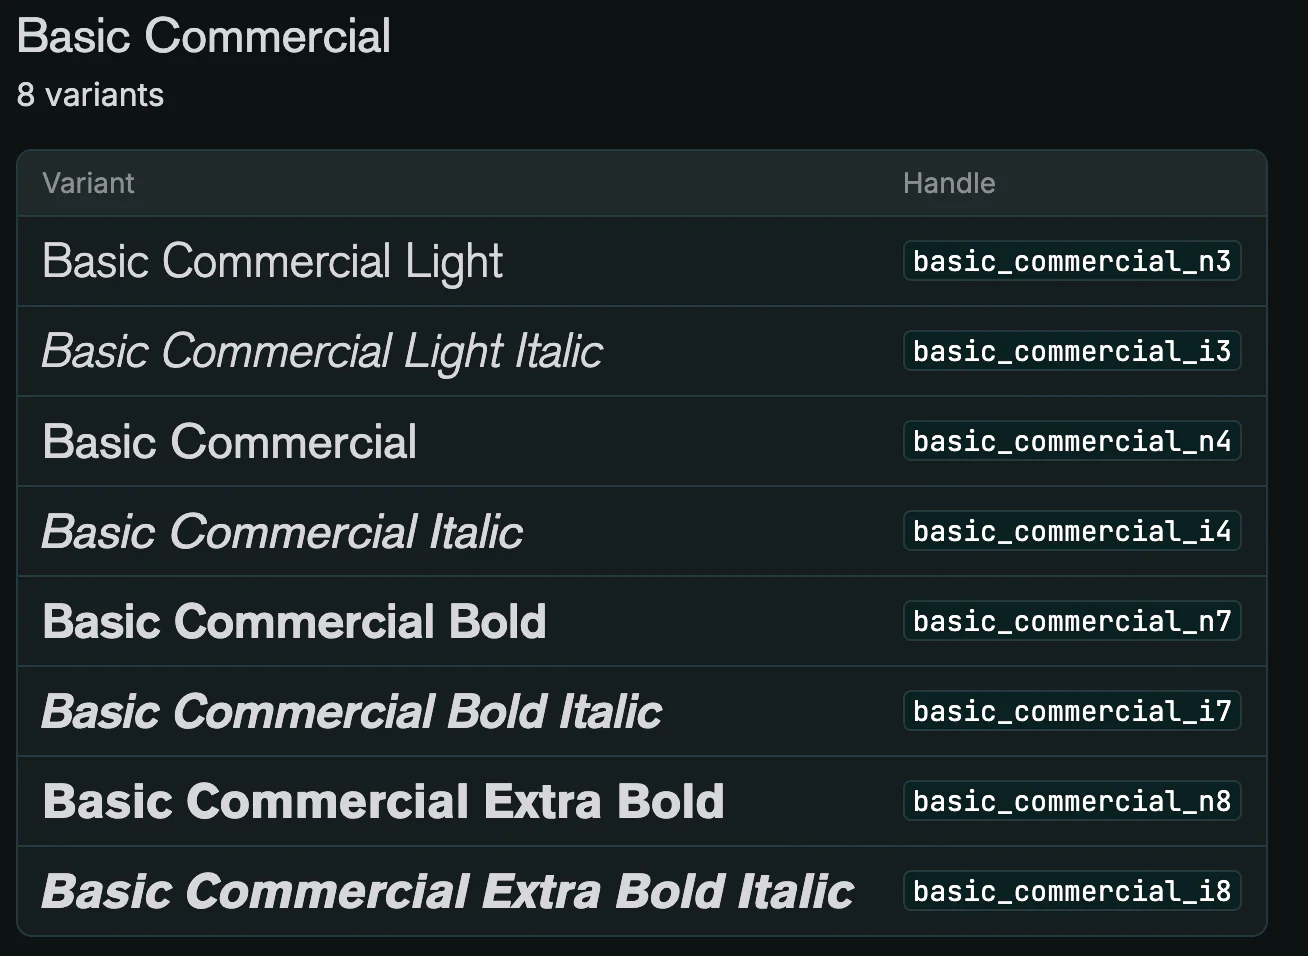Select the Basic Commercial Extra Bold variant

tap(382, 800)
